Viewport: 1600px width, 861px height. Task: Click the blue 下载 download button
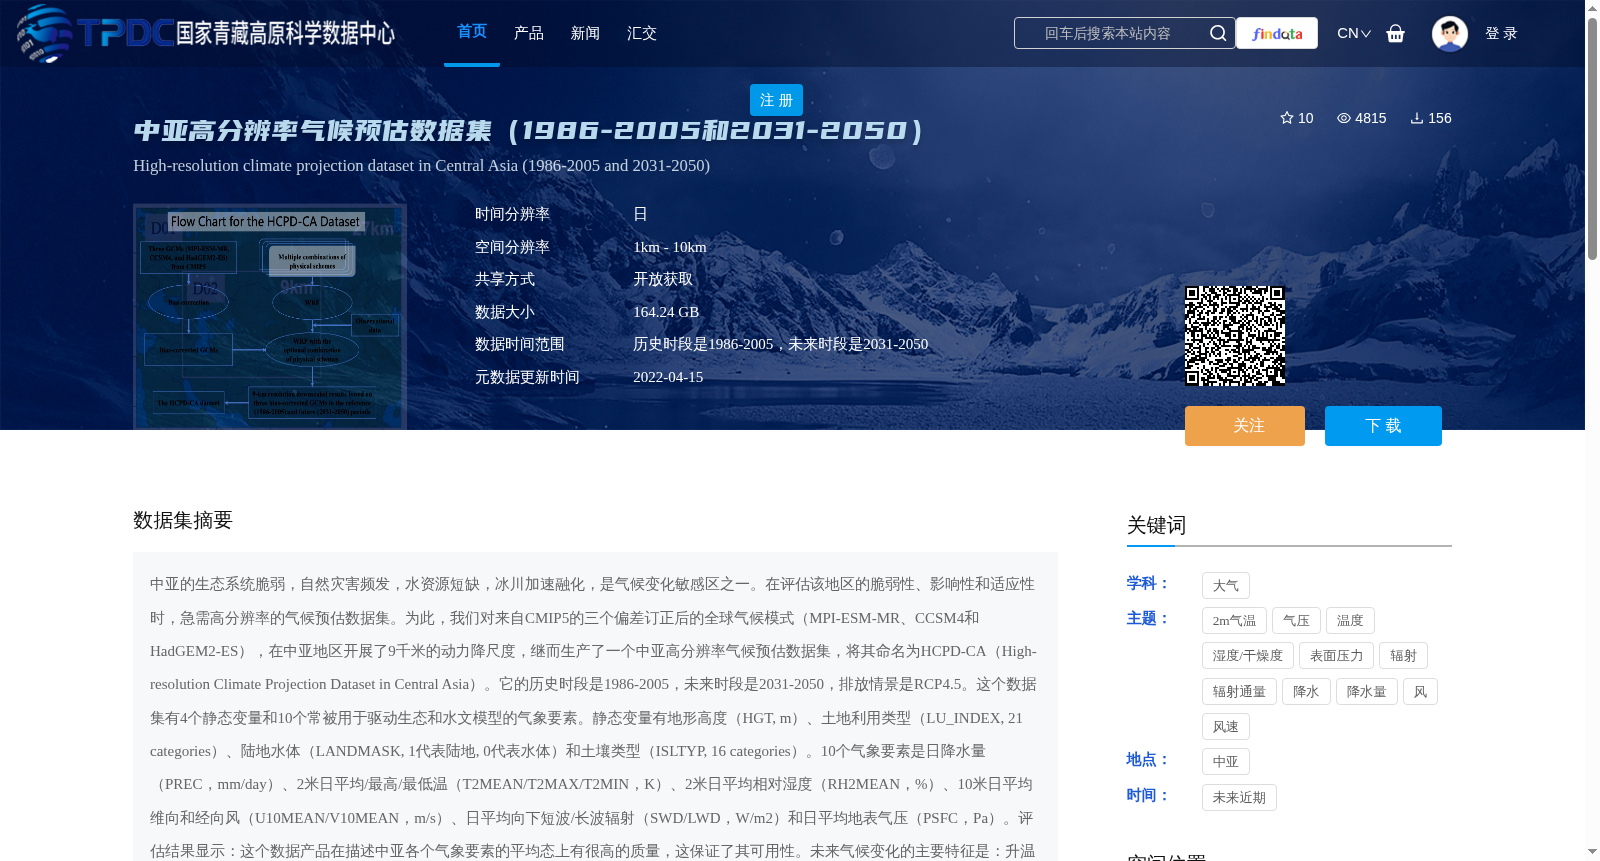tap(1383, 426)
